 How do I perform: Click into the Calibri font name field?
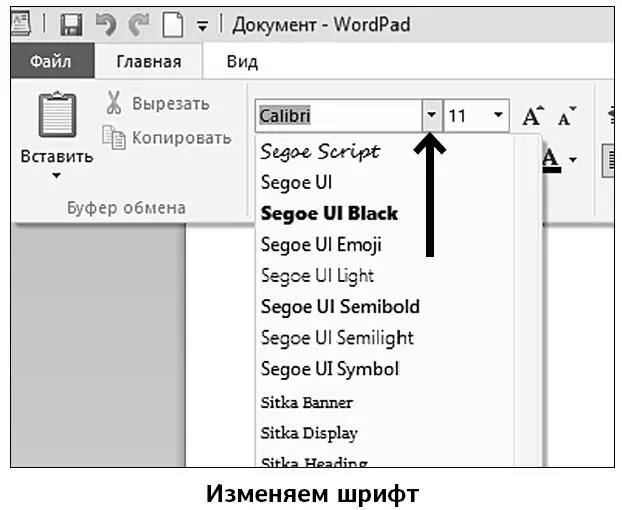[338, 116]
